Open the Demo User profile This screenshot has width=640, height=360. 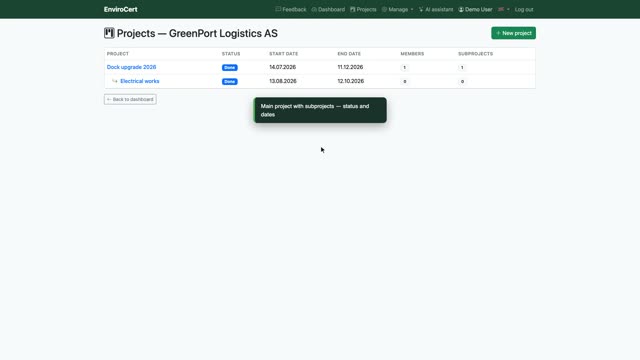pyautogui.click(x=475, y=9)
